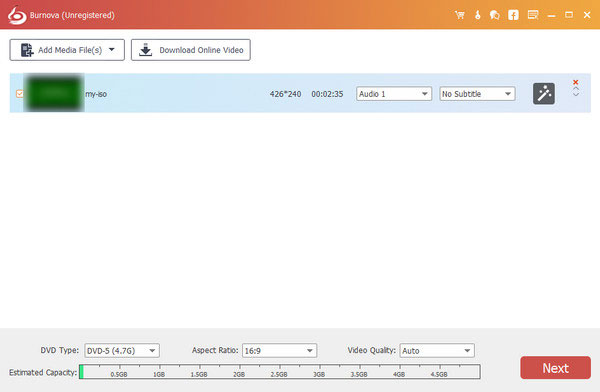Click the Burnova logo icon
The width and height of the screenshot is (600, 392).
pyautogui.click(x=17, y=15)
